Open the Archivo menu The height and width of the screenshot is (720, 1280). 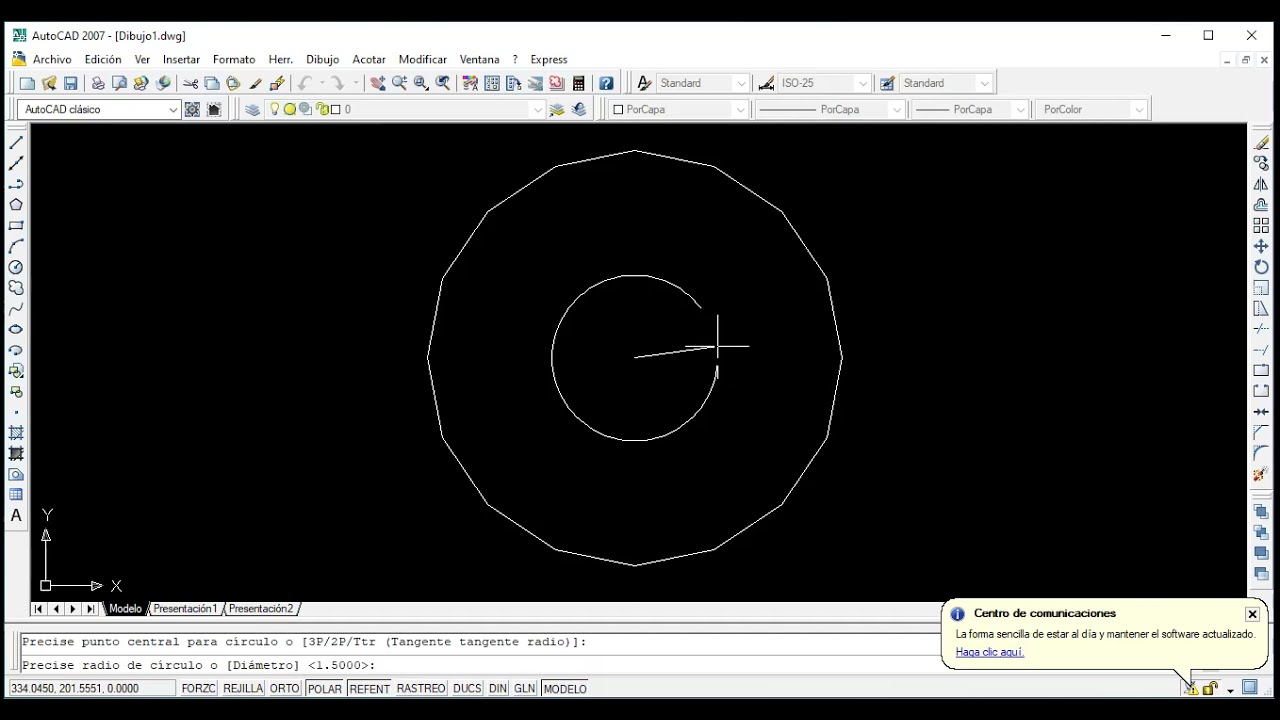pos(52,59)
